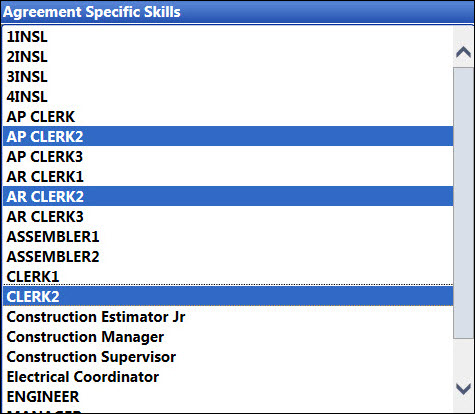
Task: Choose Construction Manager skill
Action: [x=228, y=337]
